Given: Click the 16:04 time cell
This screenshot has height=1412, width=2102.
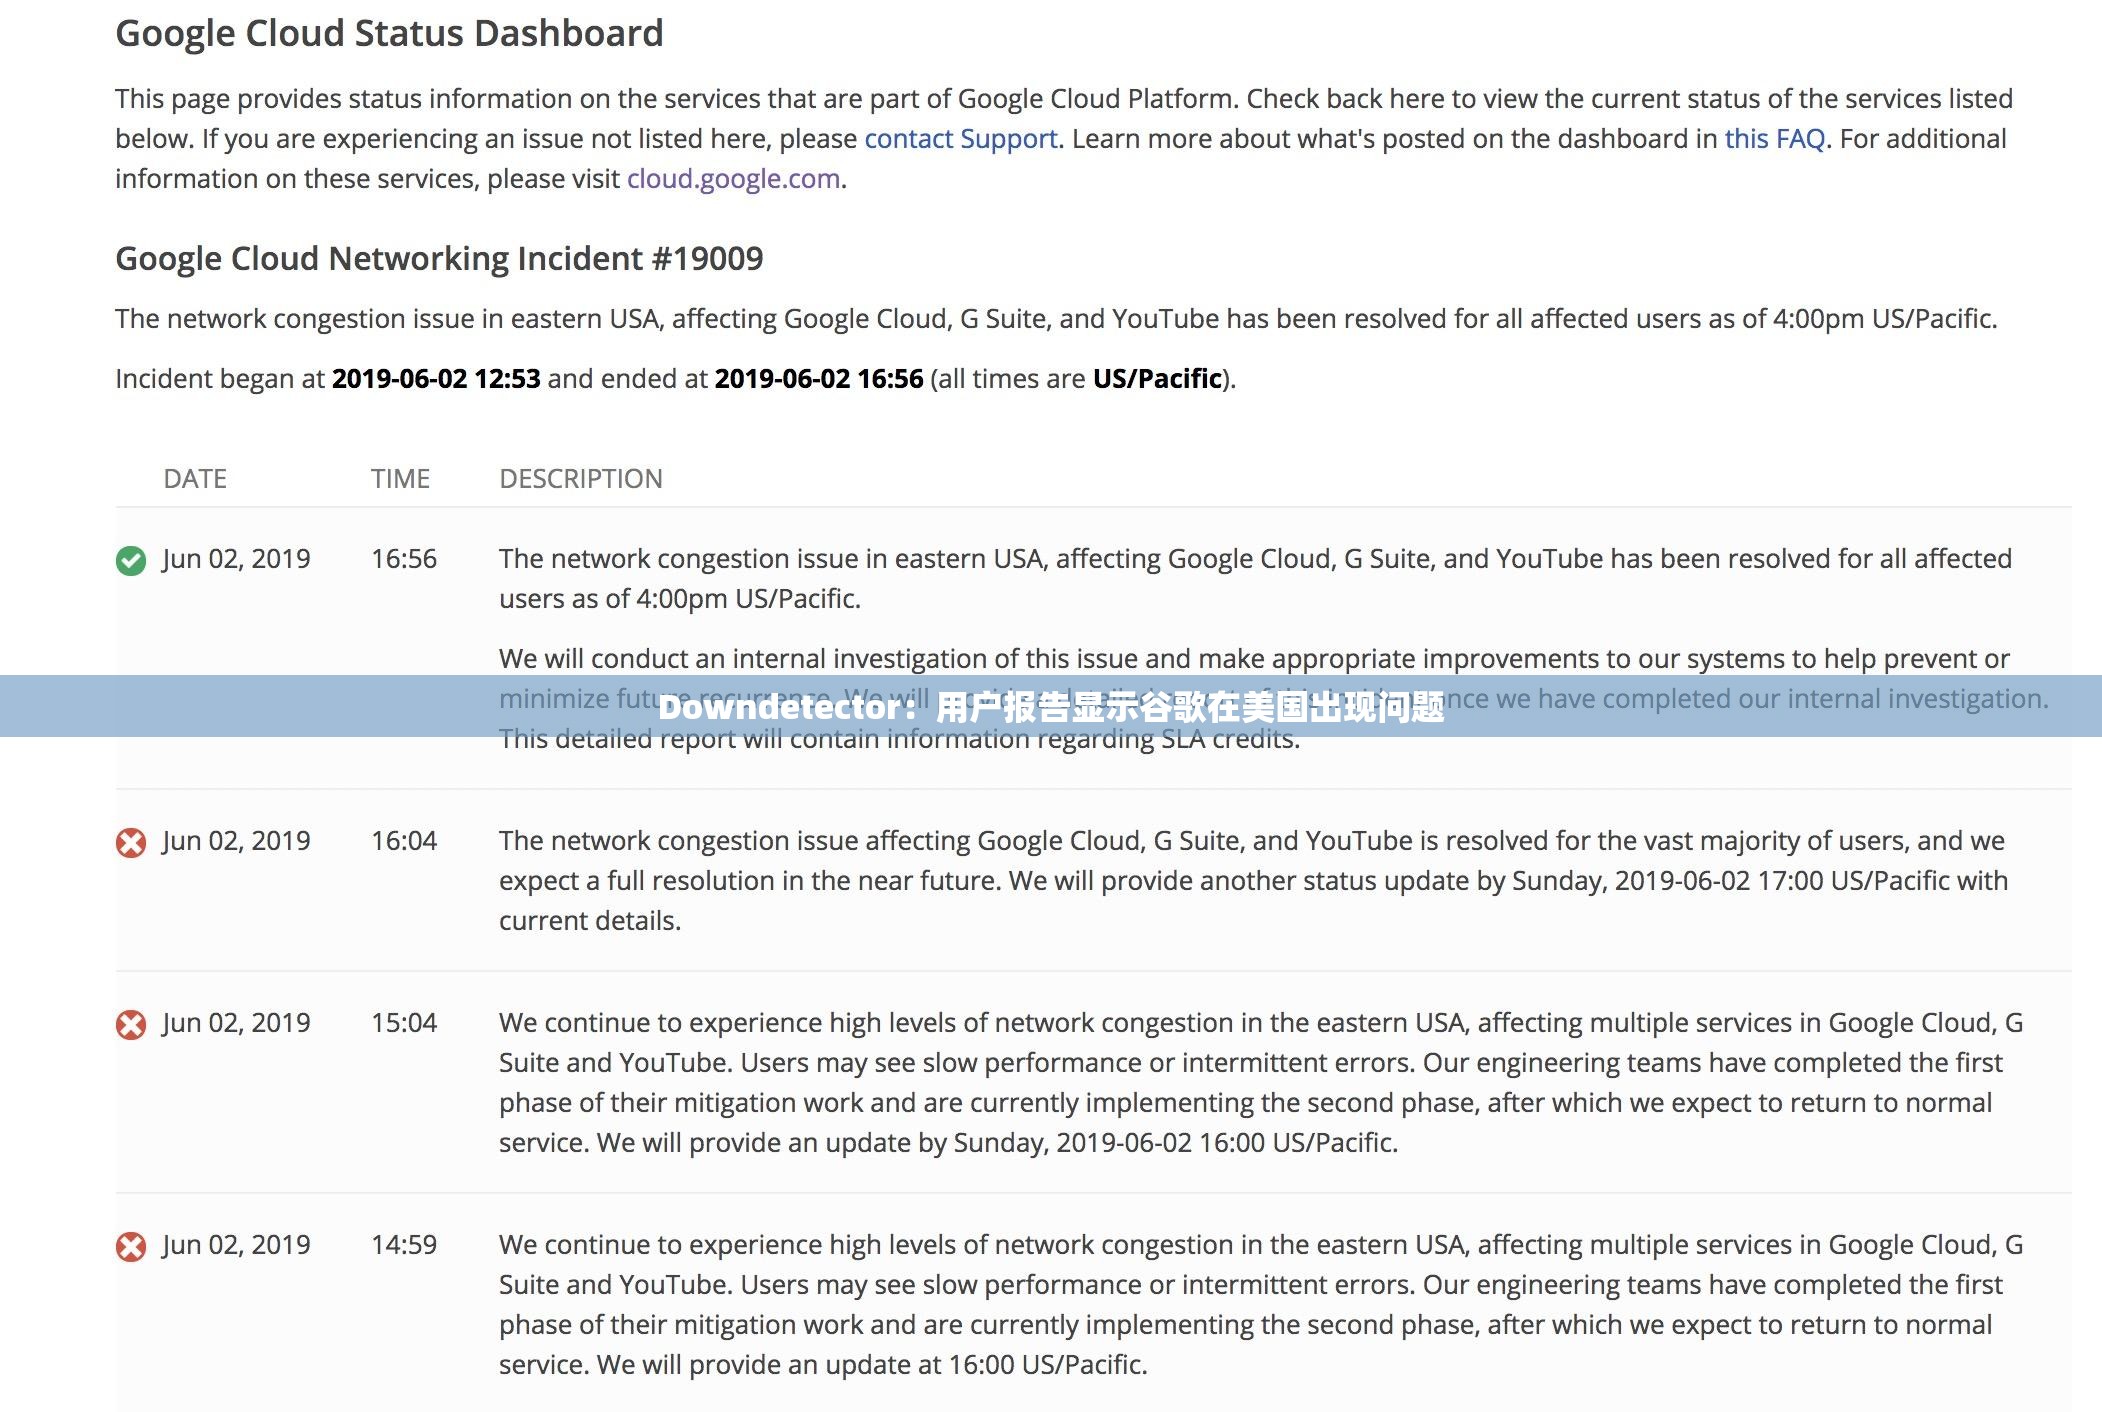Looking at the screenshot, I should point(404,841).
